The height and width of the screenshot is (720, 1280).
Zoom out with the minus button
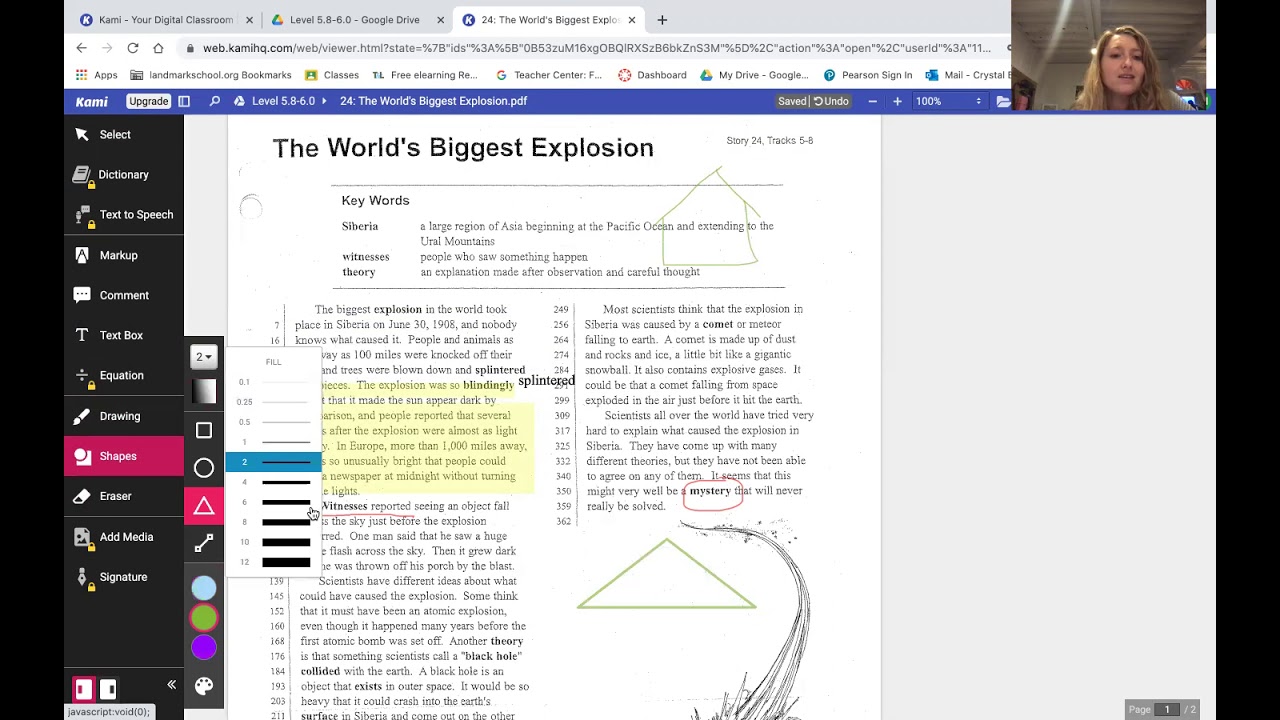pos(872,101)
